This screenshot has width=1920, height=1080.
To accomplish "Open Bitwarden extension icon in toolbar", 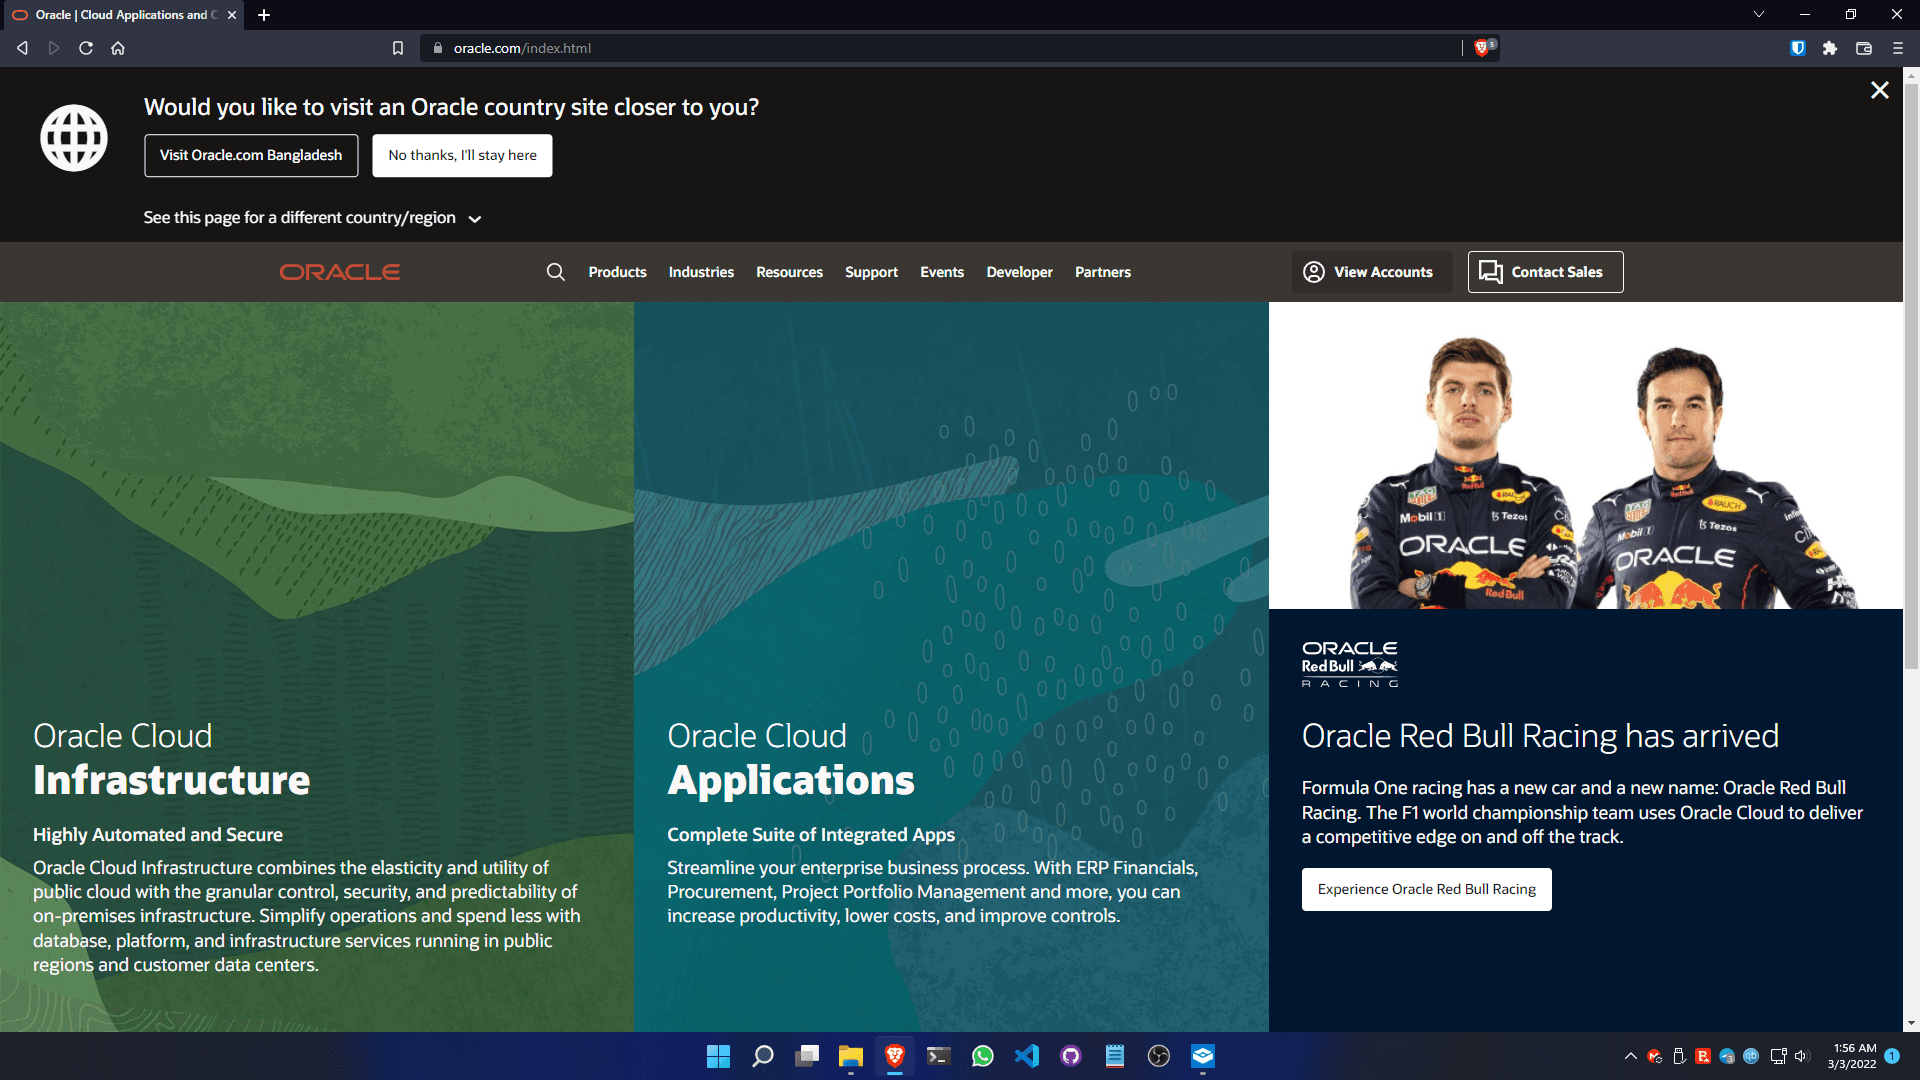I will click(x=1798, y=48).
